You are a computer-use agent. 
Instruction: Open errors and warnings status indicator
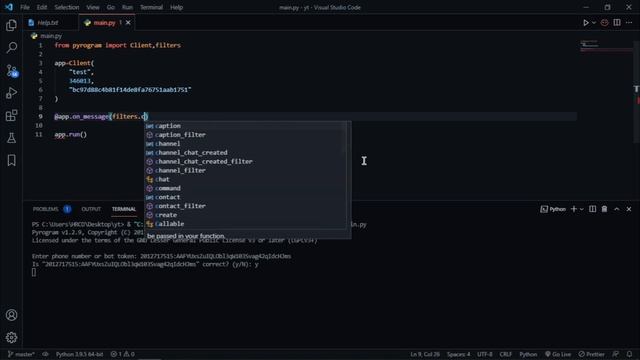(x=122, y=354)
